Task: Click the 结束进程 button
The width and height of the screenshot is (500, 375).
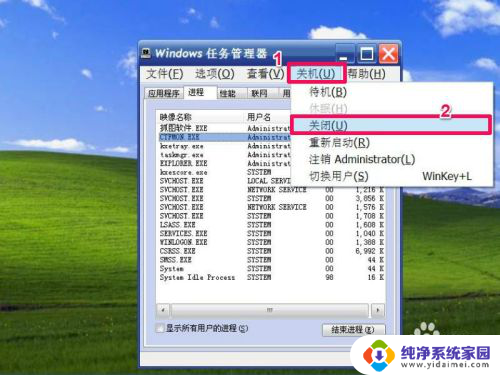Action: pyautogui.click(x=353, y=330)
